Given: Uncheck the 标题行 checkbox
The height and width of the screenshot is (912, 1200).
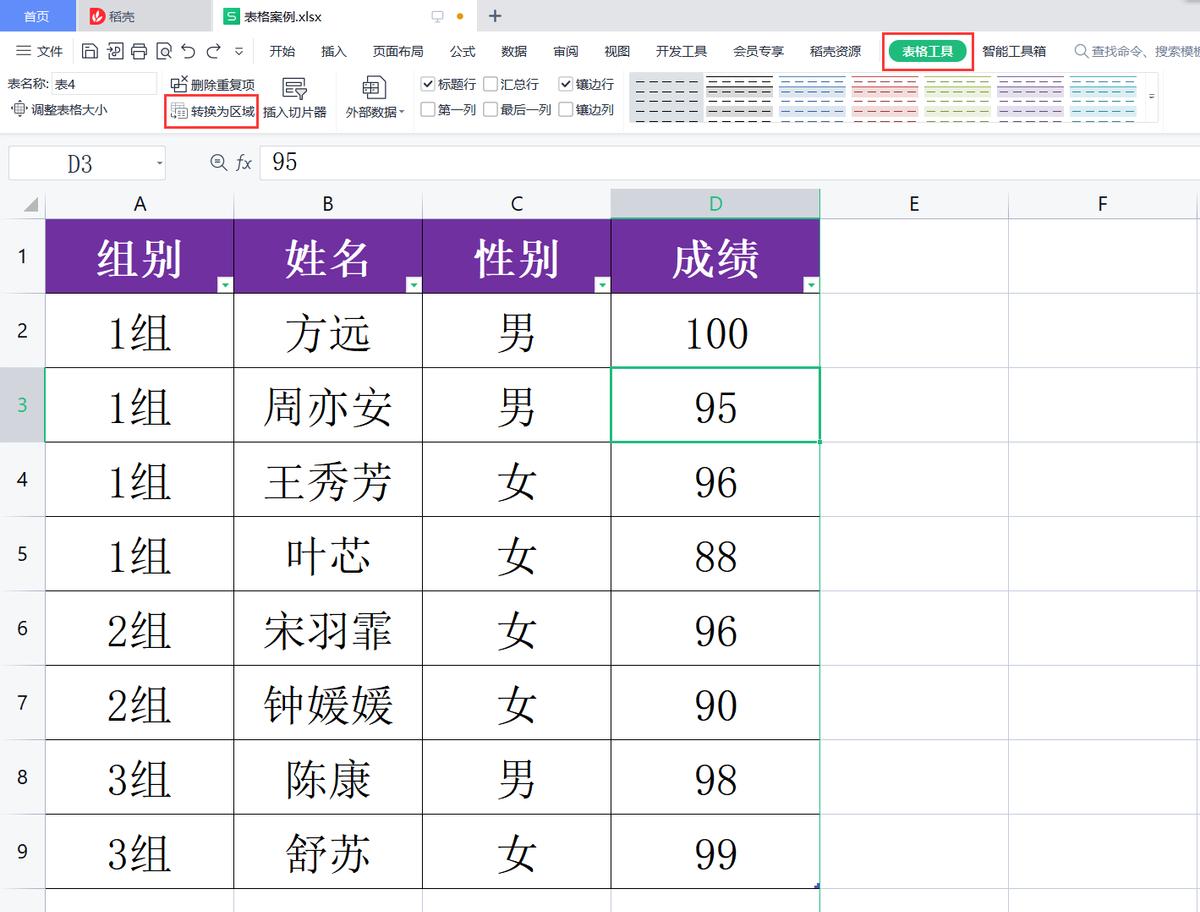Looking at the screenshot, I should (x=428, y=84).
